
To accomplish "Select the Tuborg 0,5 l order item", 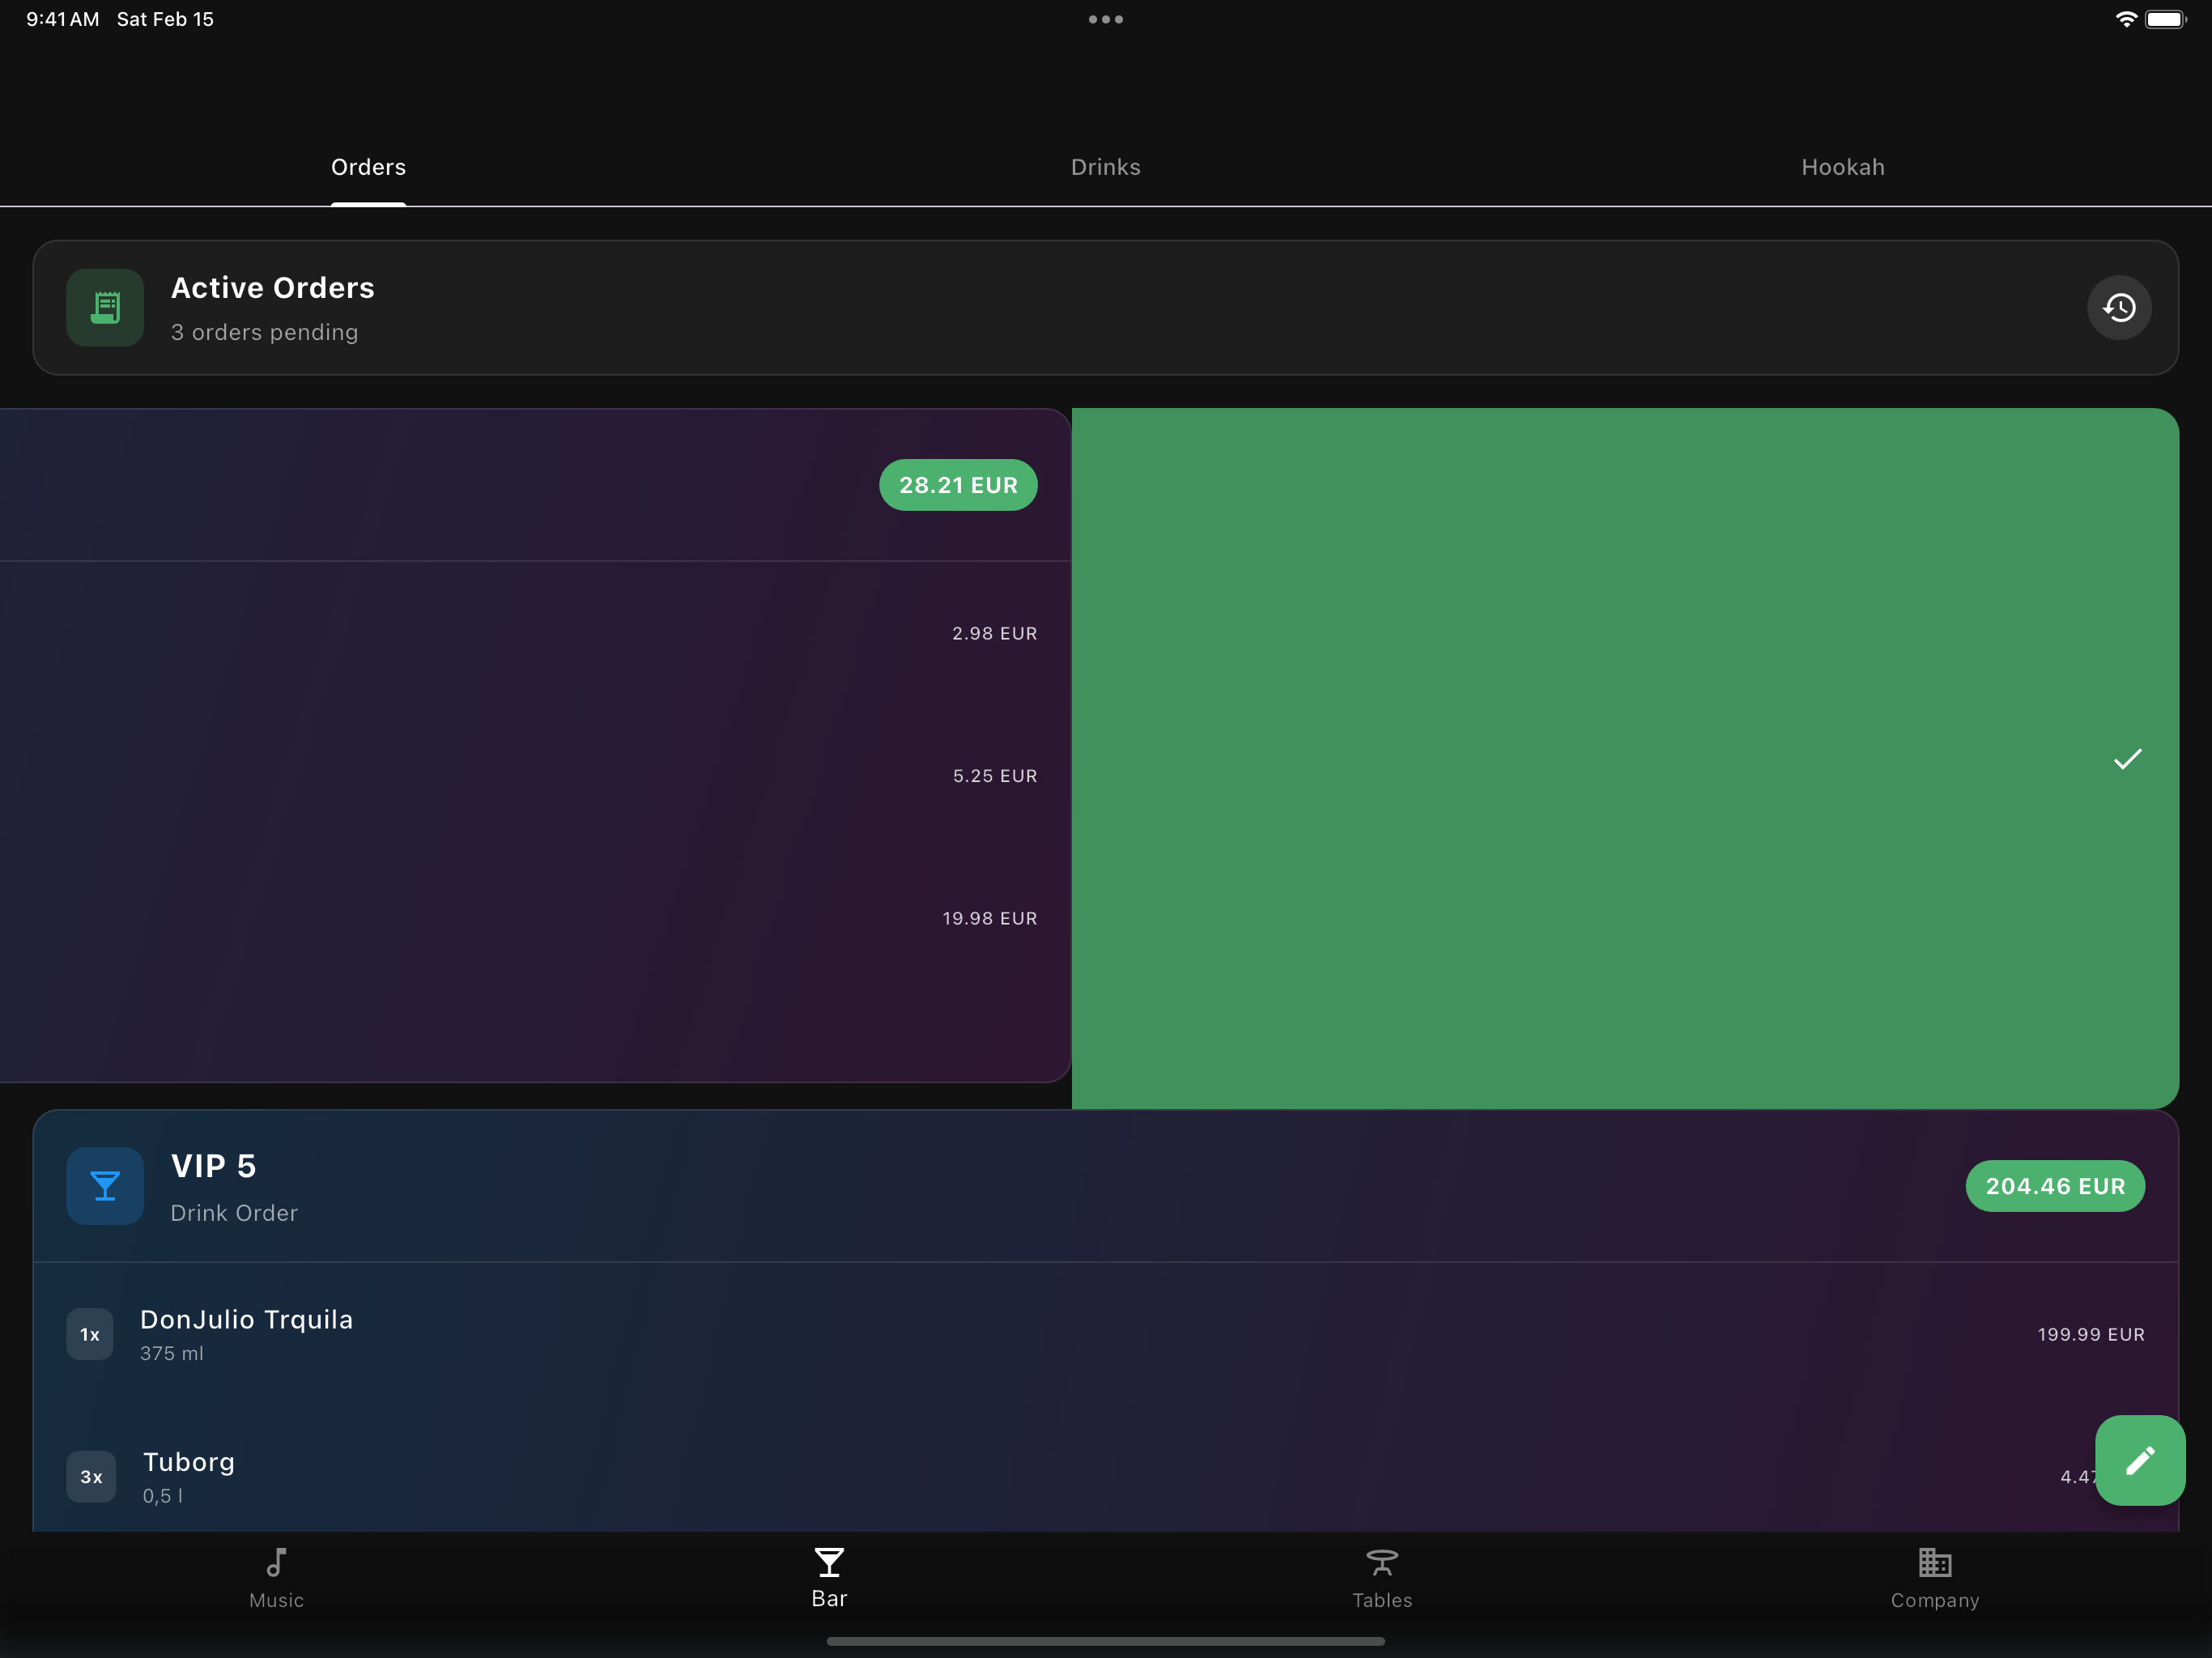I will click(188, 1475).
